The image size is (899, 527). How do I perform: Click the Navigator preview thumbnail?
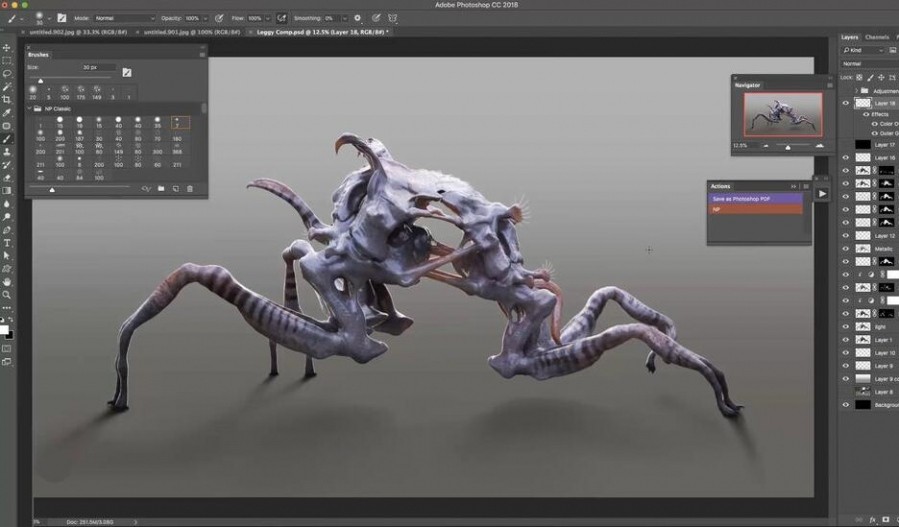pos(783,115)
